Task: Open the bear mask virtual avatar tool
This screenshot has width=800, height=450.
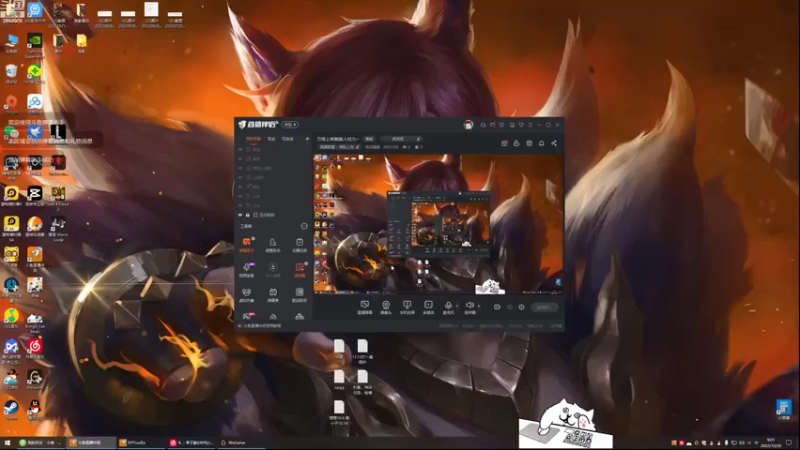Action: (246, 294)
